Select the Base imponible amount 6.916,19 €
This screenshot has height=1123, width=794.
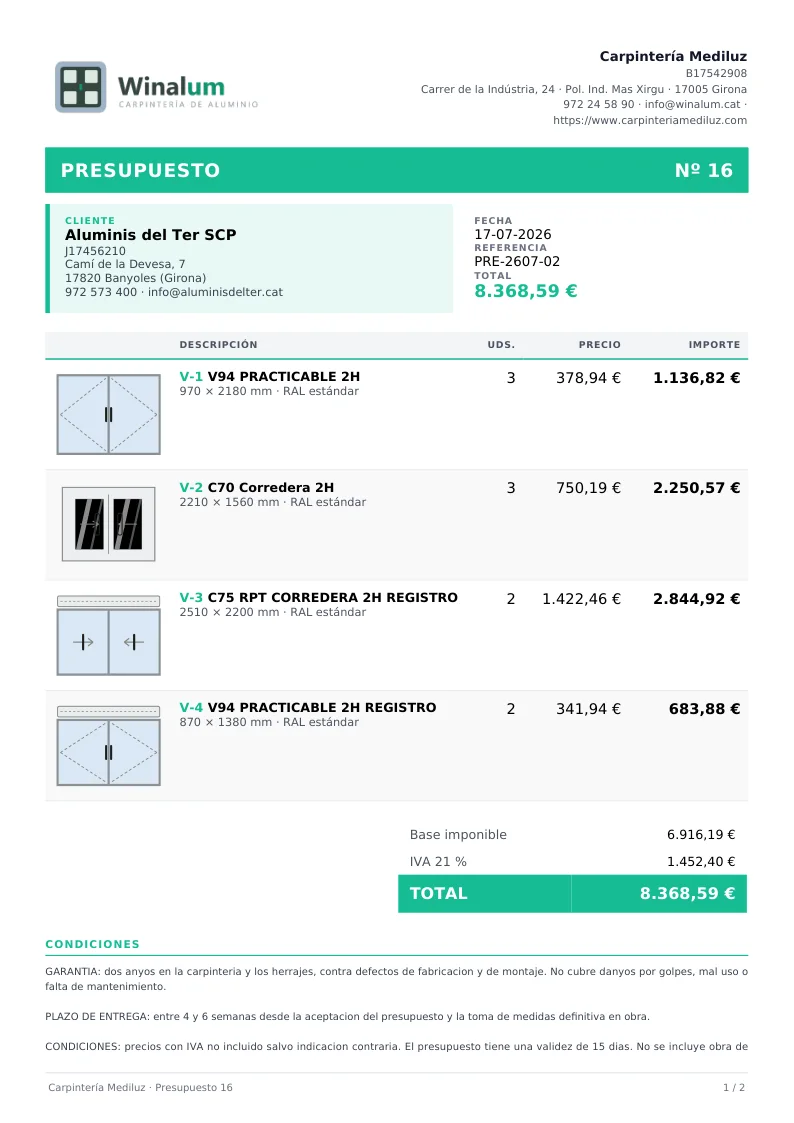coord(701,834)
